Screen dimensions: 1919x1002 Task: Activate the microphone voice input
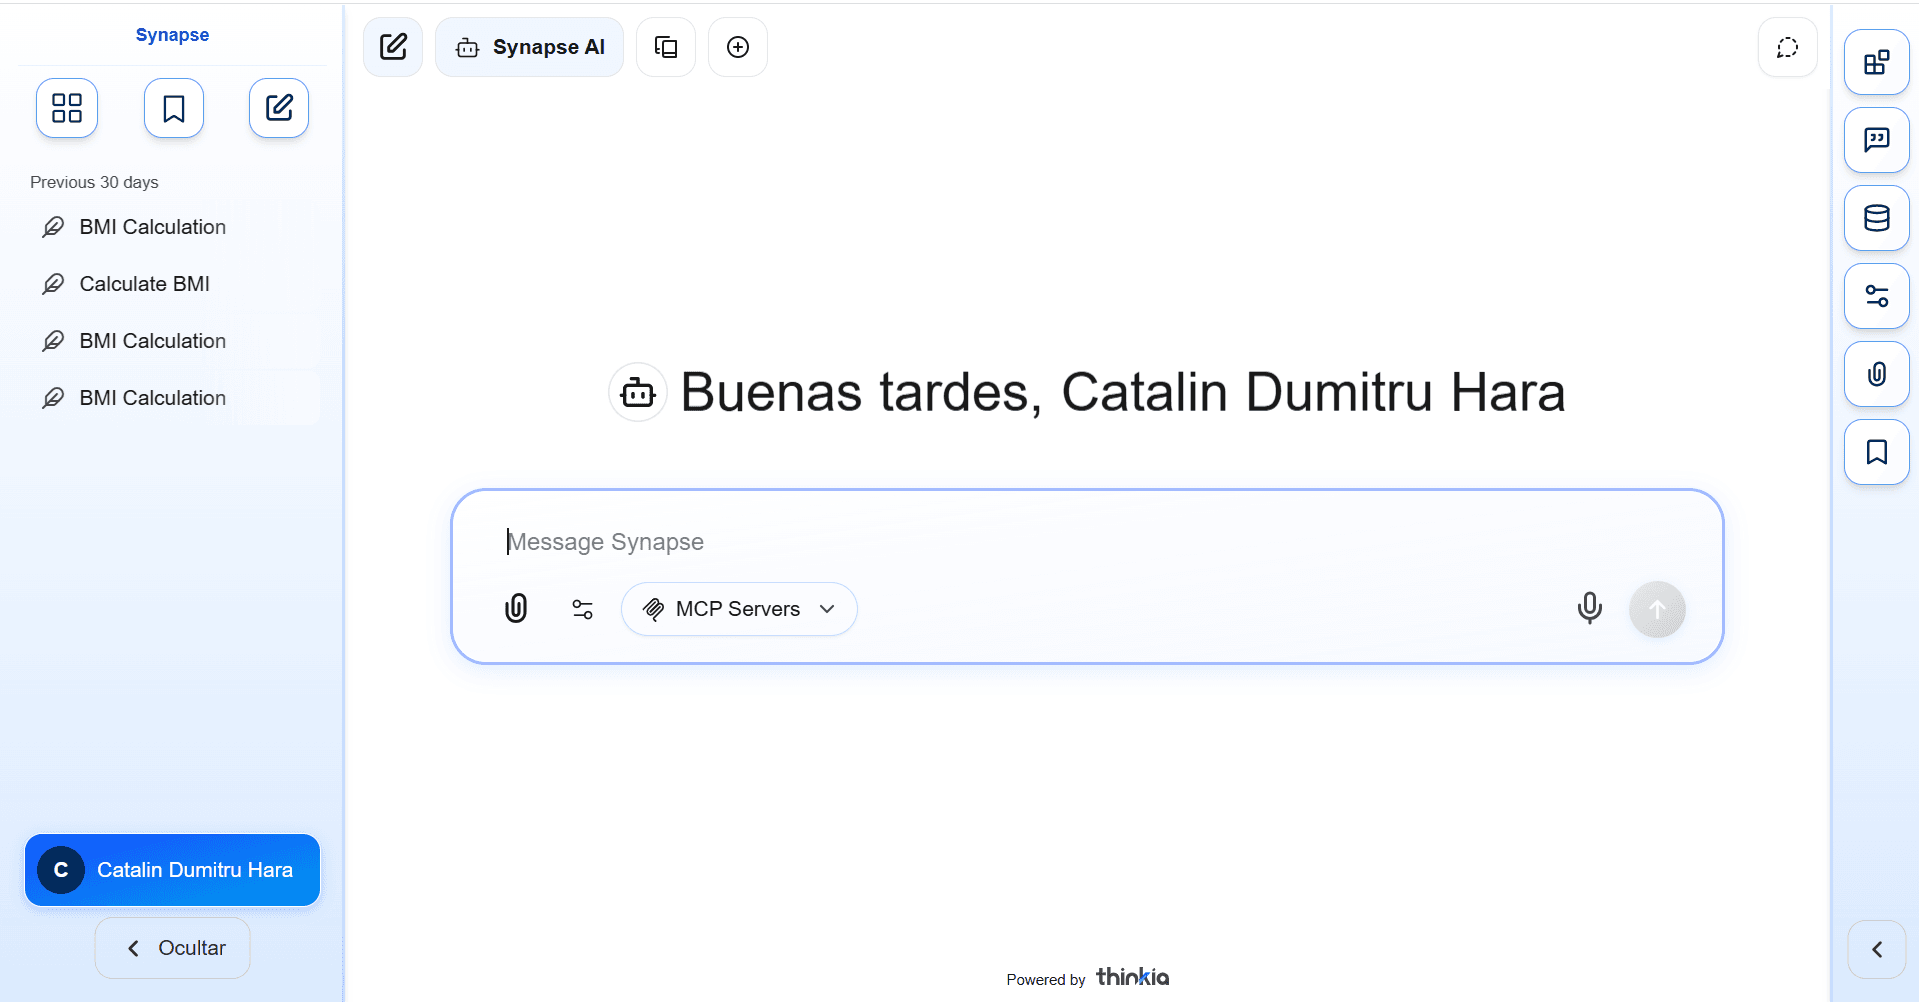pos(1589,608)
